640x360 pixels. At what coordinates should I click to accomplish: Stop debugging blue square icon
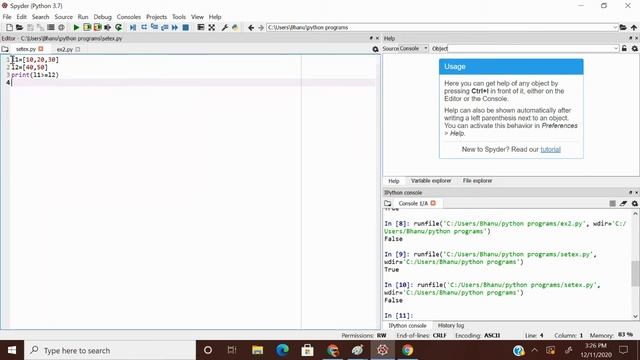pyautogui.click(x=185, y=27)
